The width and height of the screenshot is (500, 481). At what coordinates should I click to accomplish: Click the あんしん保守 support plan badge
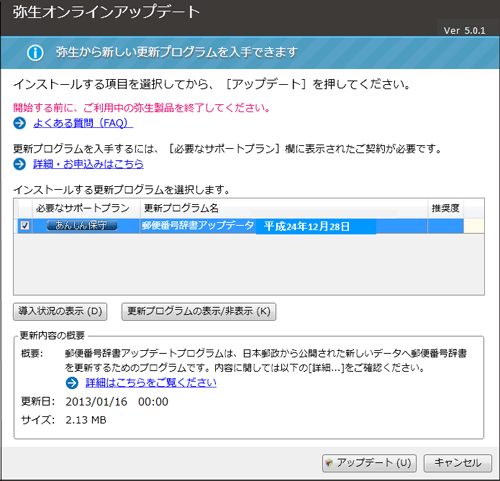click(82, 226)
